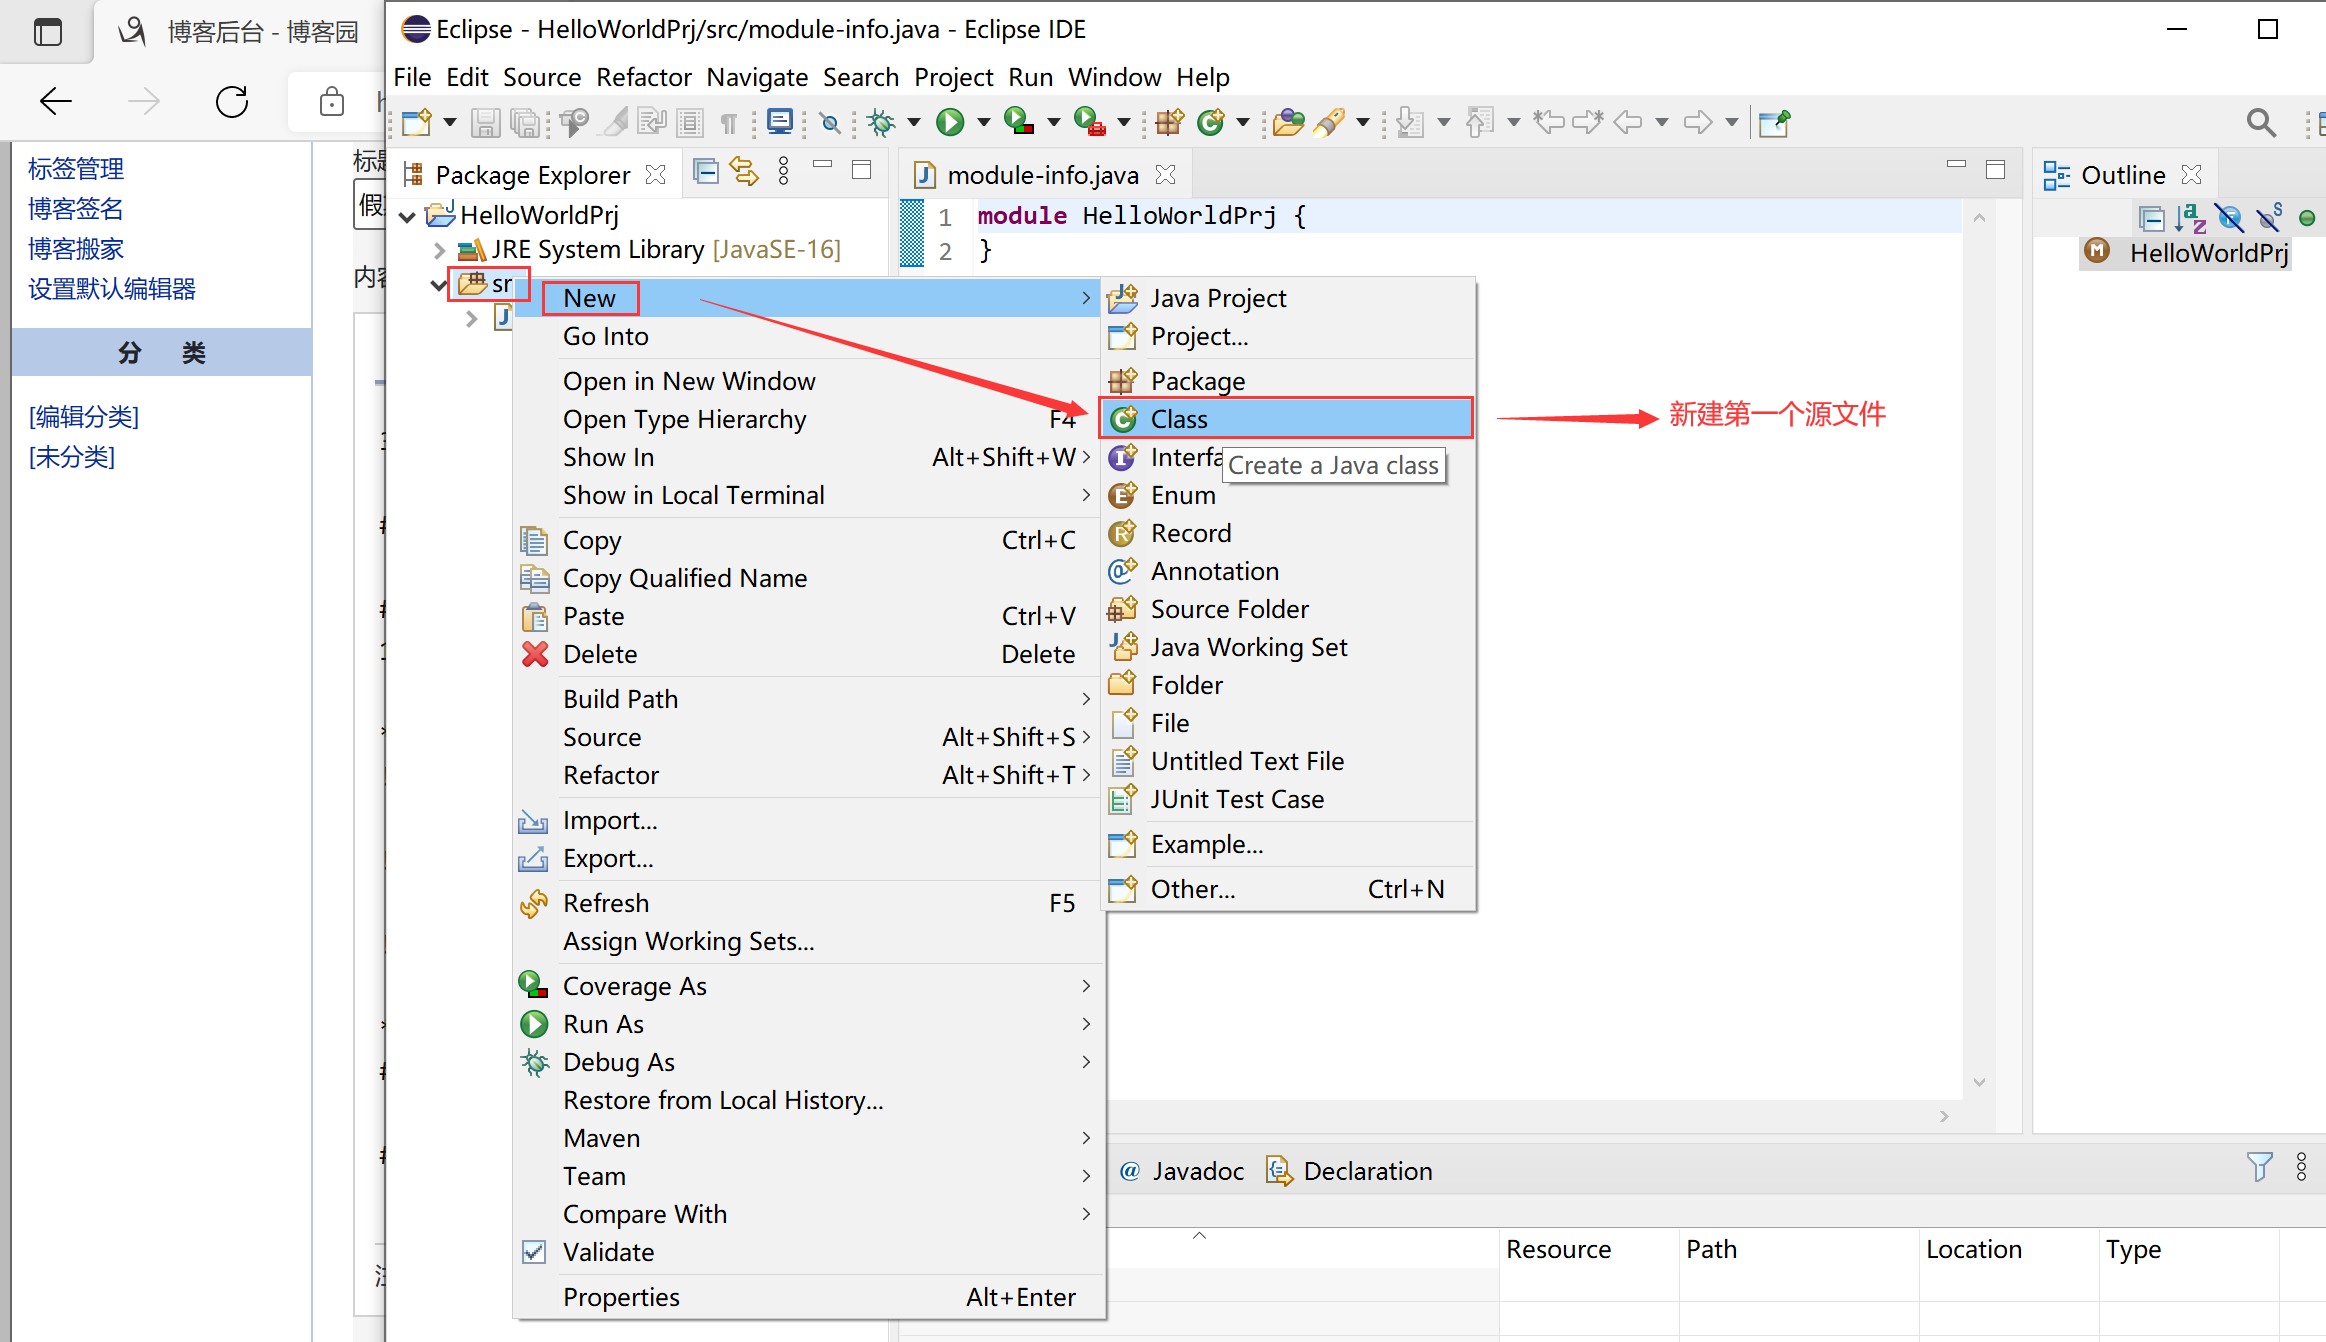This screenshot has height=1342, width=2326.
Task: Select Class from the New submenu
Action: click(1179, 419)
